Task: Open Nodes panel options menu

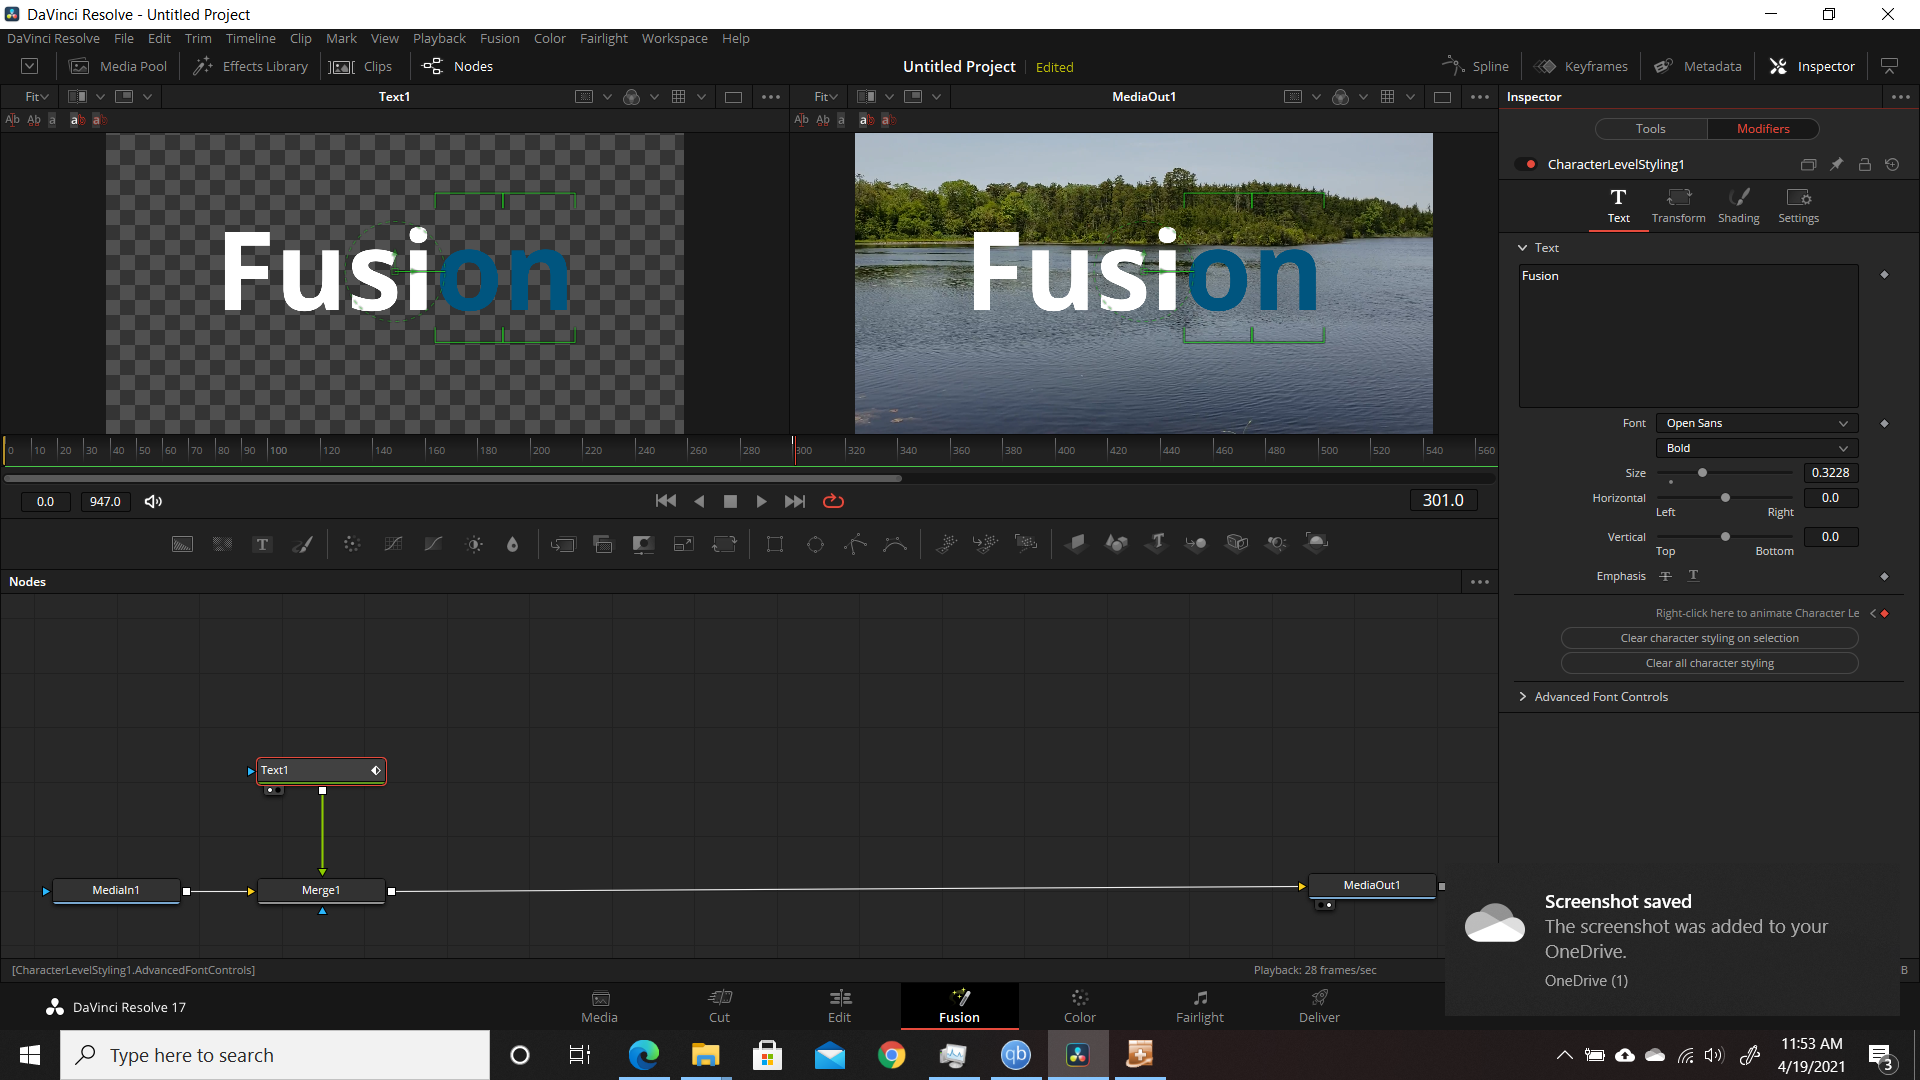Action: 1480,582
